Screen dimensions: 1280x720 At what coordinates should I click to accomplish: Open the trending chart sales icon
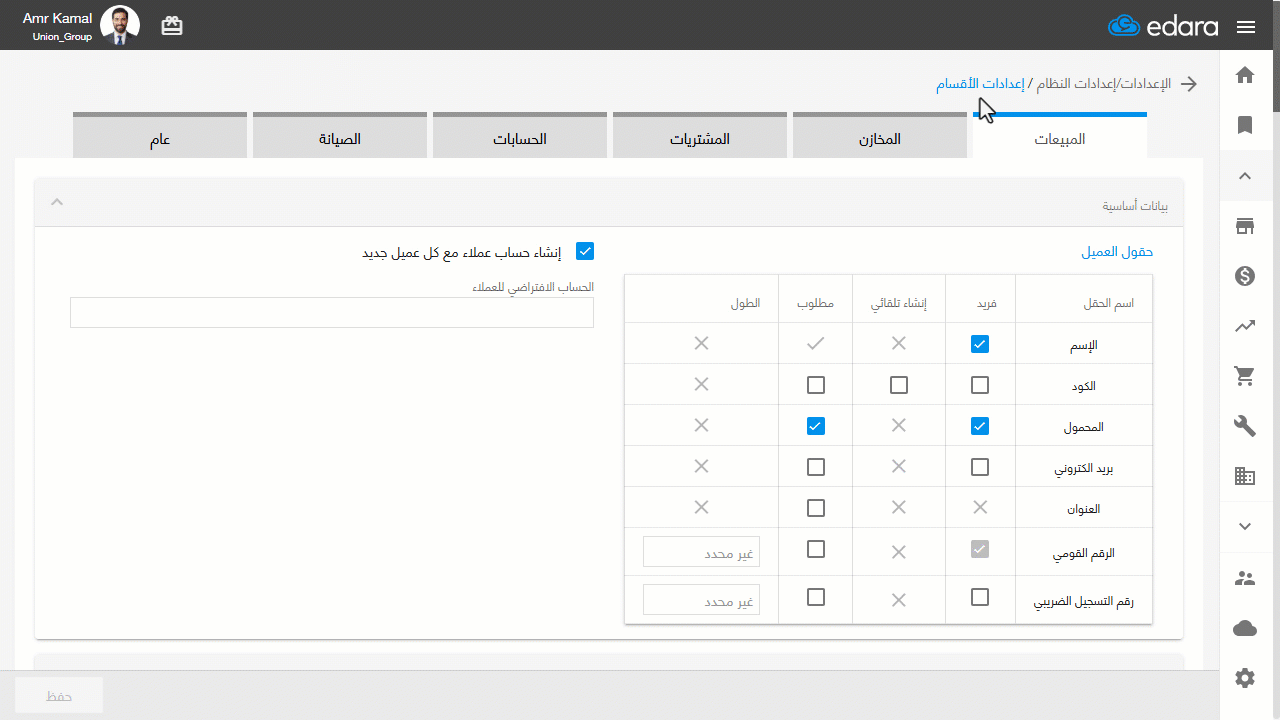click(x=1245, y=326)
